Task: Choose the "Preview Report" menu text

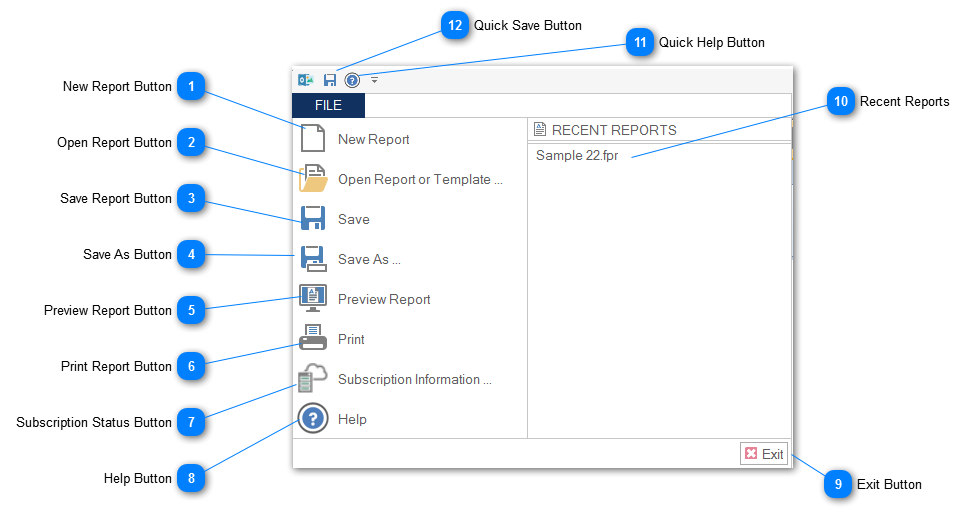Action: coord(384,300)
